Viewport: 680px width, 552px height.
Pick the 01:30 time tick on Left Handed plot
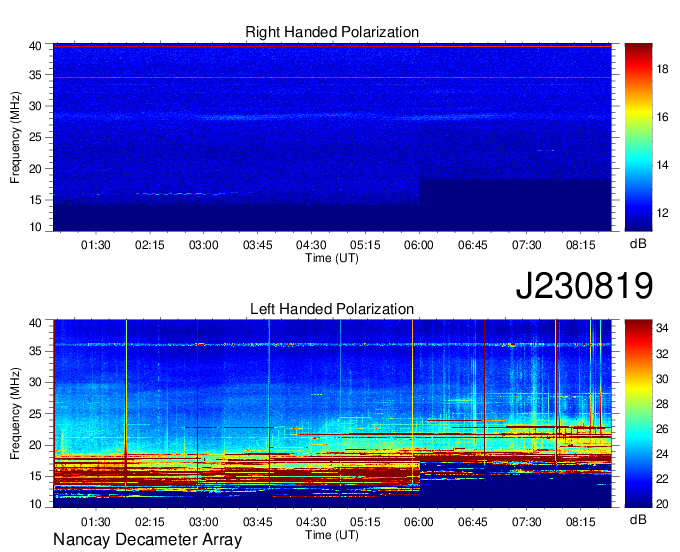(x=95, y=522)
